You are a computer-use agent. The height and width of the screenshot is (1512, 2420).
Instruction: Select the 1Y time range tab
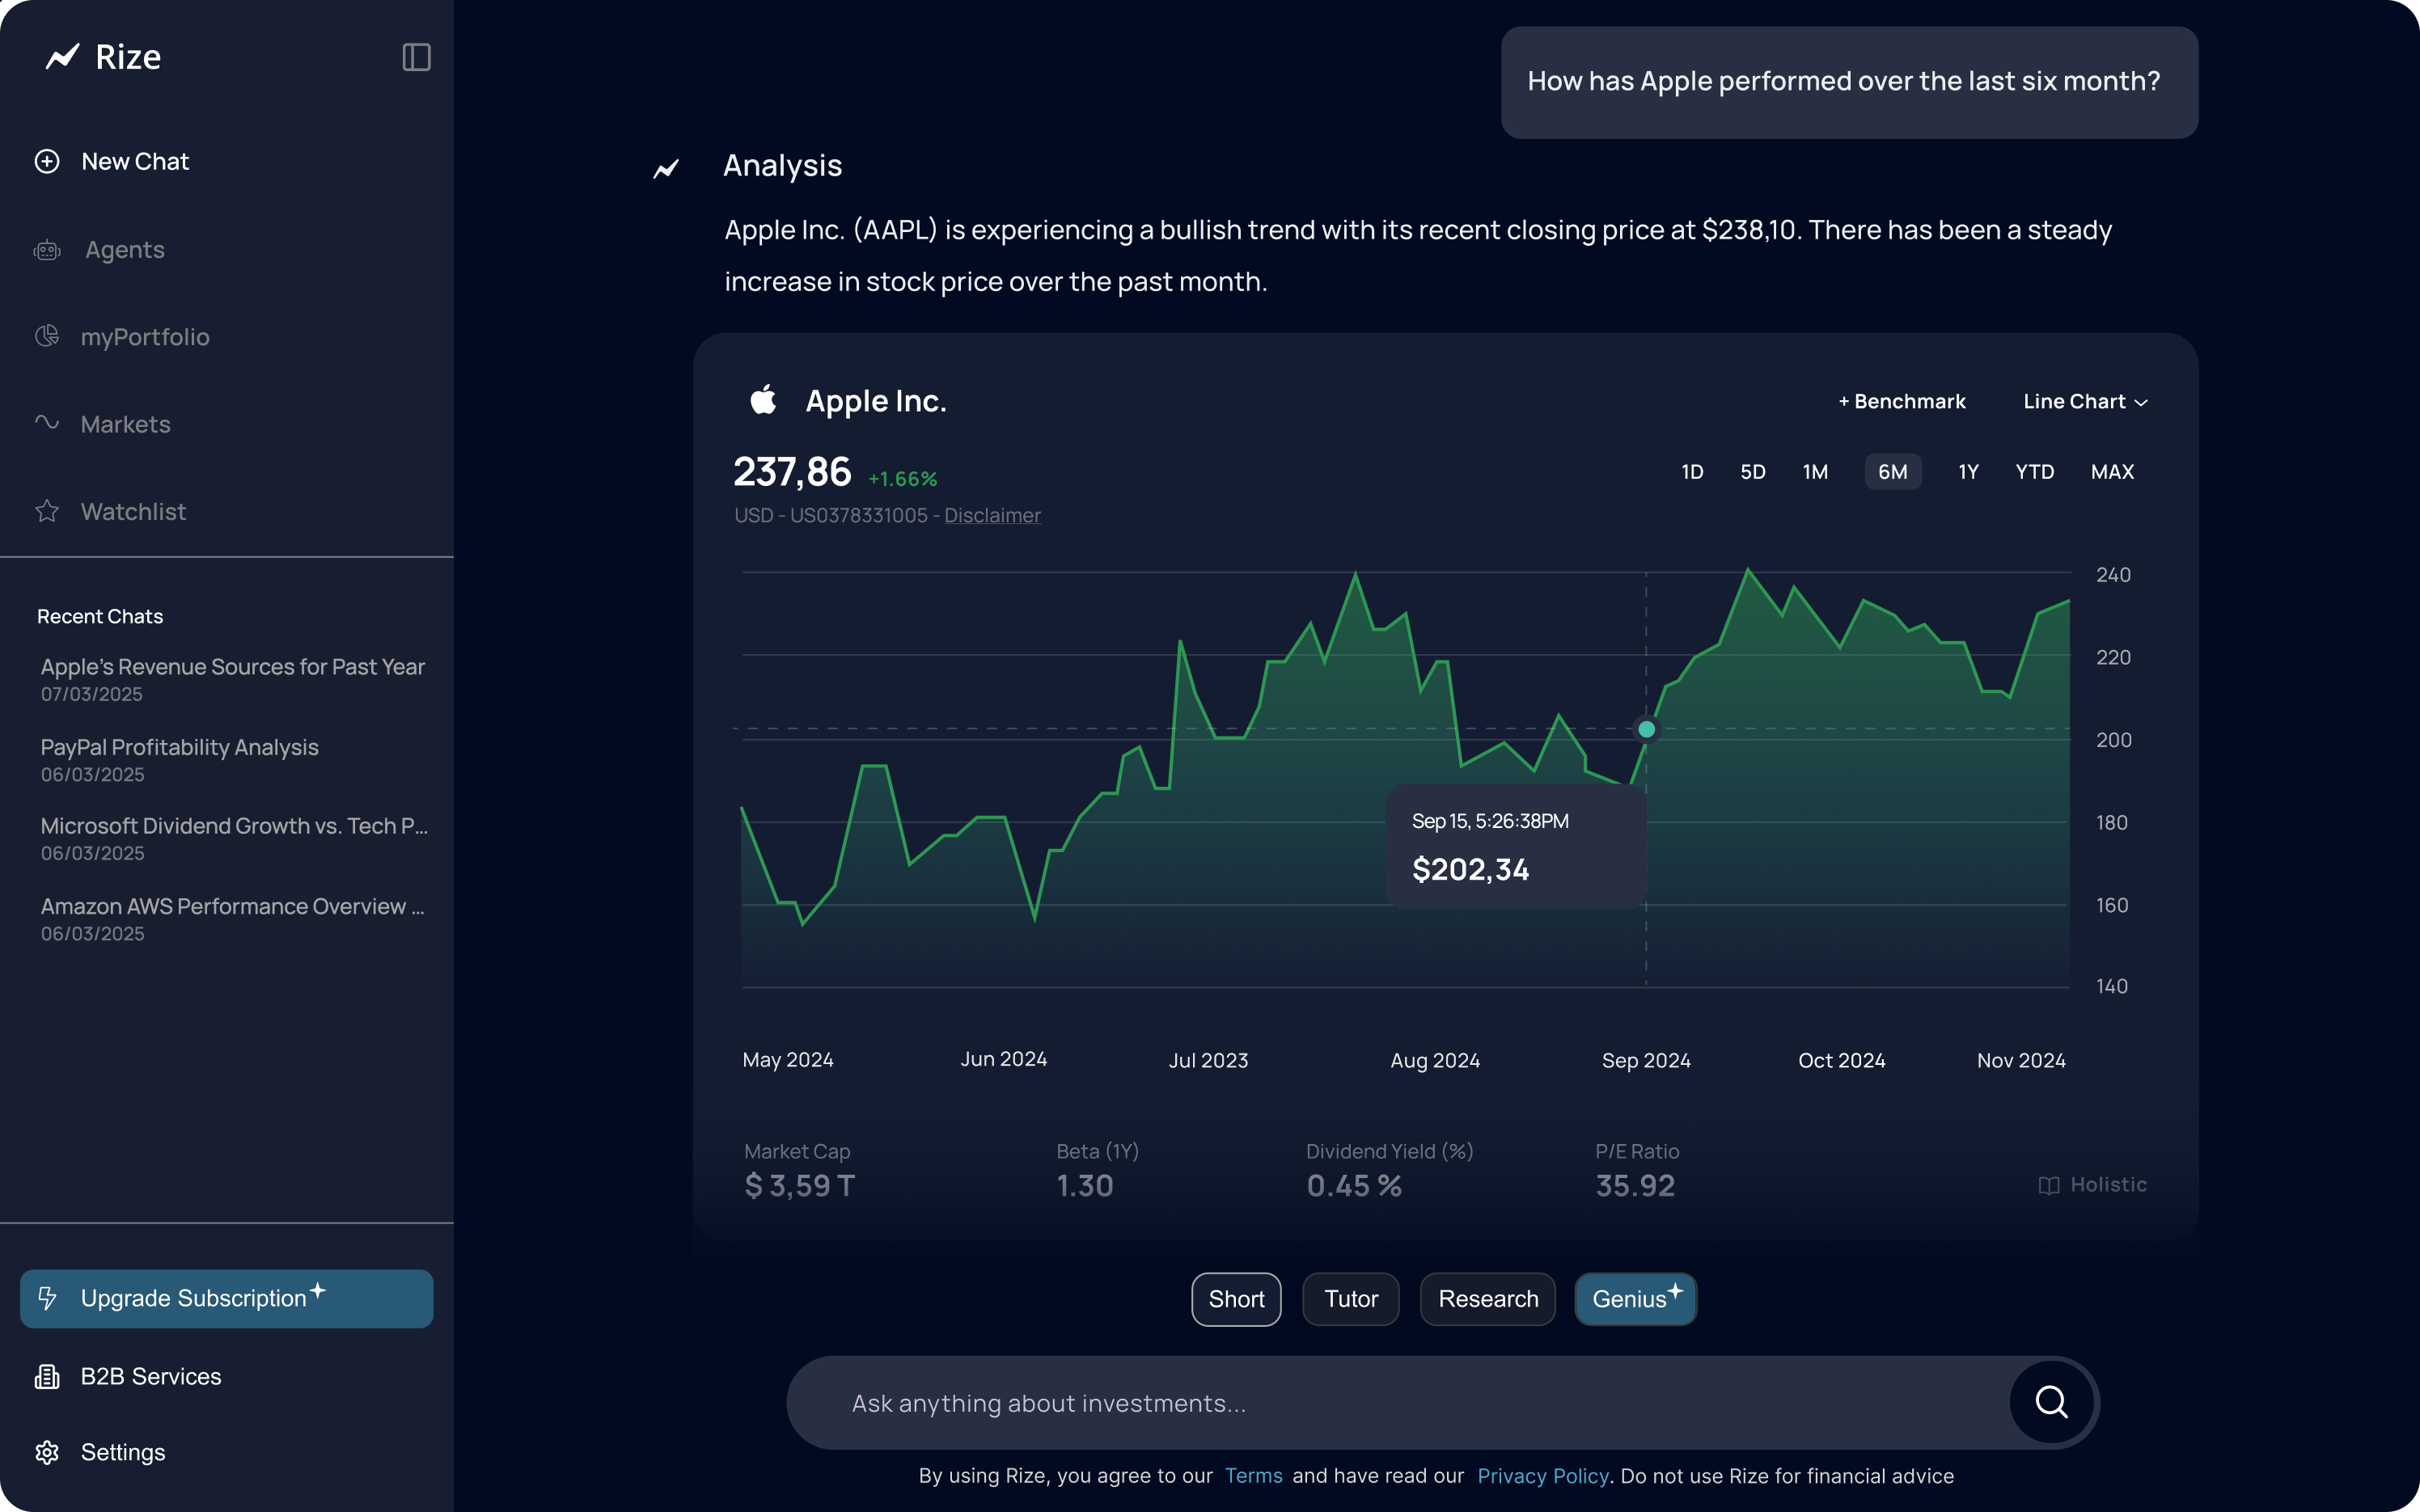1965,471
